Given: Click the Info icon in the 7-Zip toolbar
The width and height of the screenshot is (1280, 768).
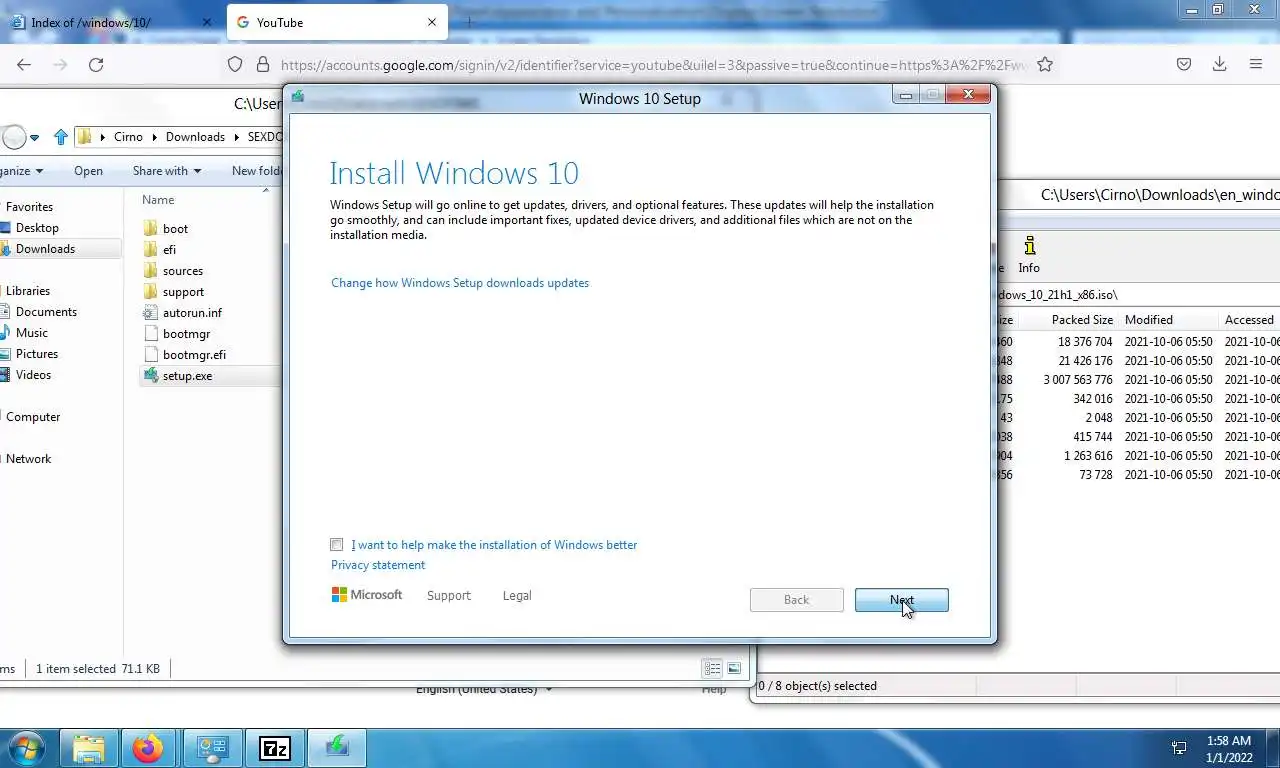Looking at the screenshot, I should click(1029, 254).
